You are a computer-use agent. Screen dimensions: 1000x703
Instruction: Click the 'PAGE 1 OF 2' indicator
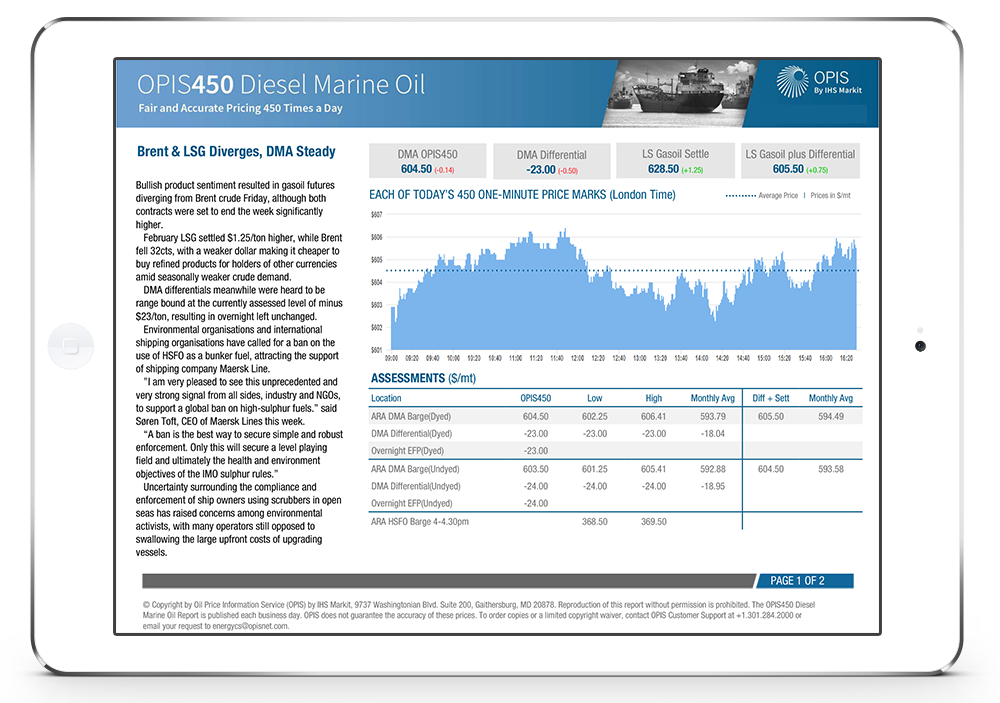tap(804, 581)
